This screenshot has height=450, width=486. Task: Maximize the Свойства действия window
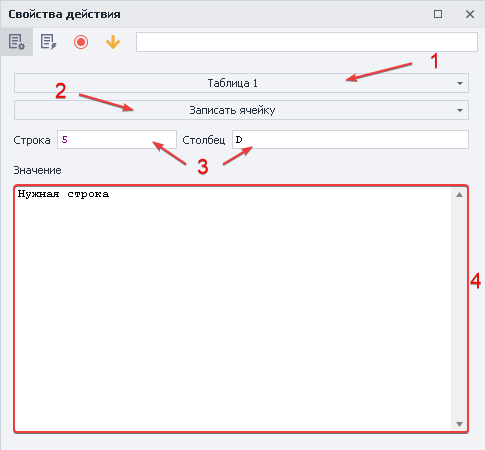click(x=438, y=14)
